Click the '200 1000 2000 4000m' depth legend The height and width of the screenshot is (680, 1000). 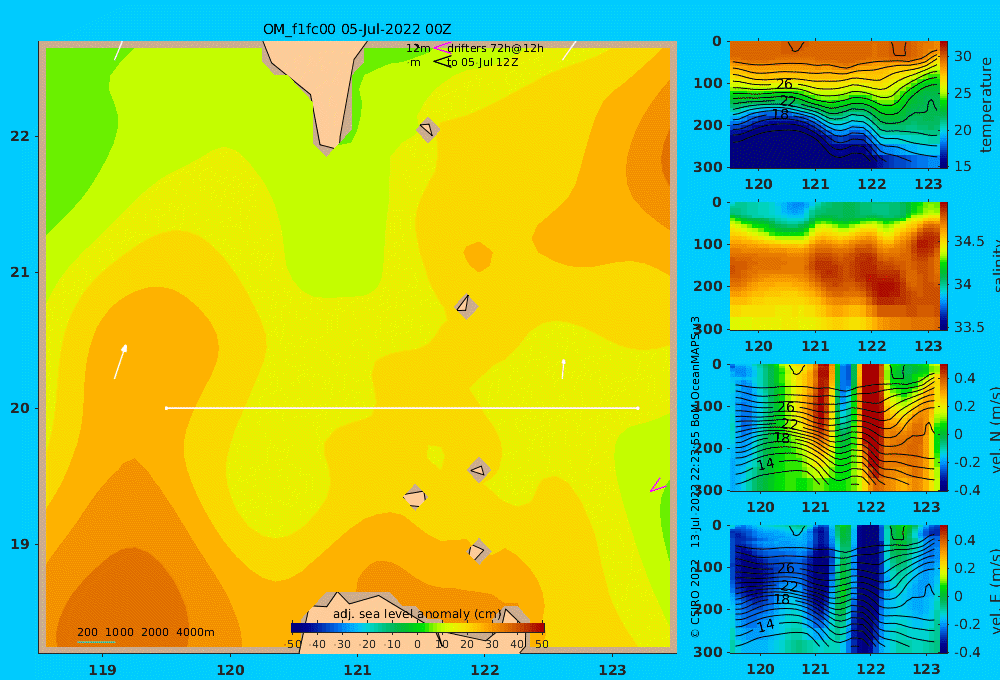click(145, 632)
